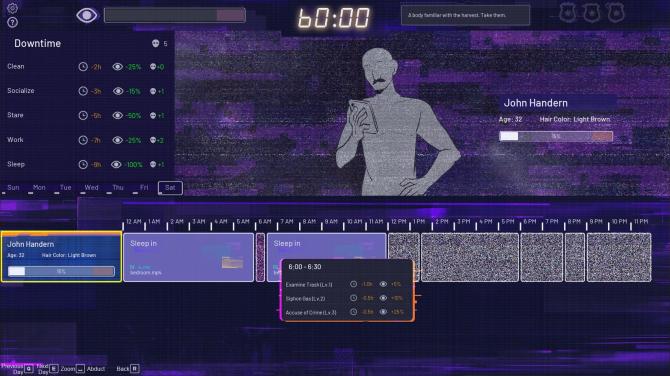The width and height of the screenshot is (670, 376).
Task: Click the skull icon in Socialize row
Action: click(x=153, y=91)
